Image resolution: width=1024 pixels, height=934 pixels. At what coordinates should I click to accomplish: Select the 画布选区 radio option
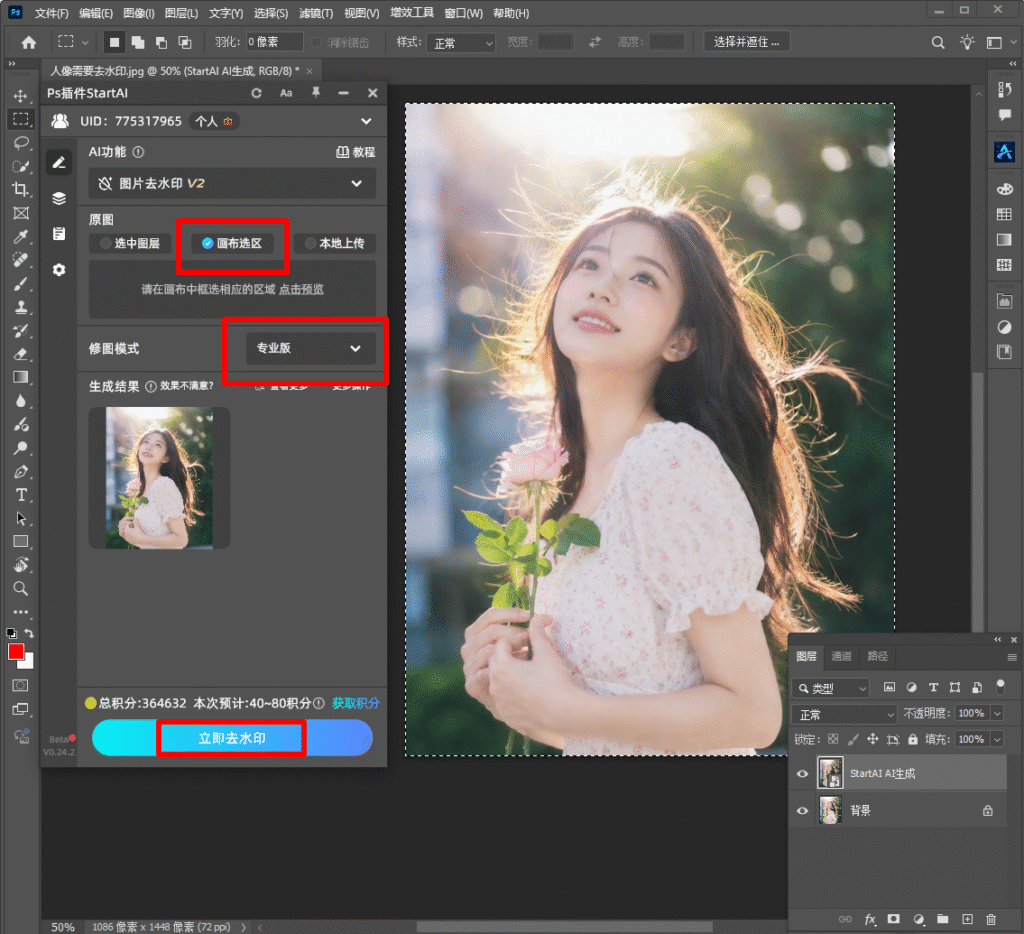(232, 244)
